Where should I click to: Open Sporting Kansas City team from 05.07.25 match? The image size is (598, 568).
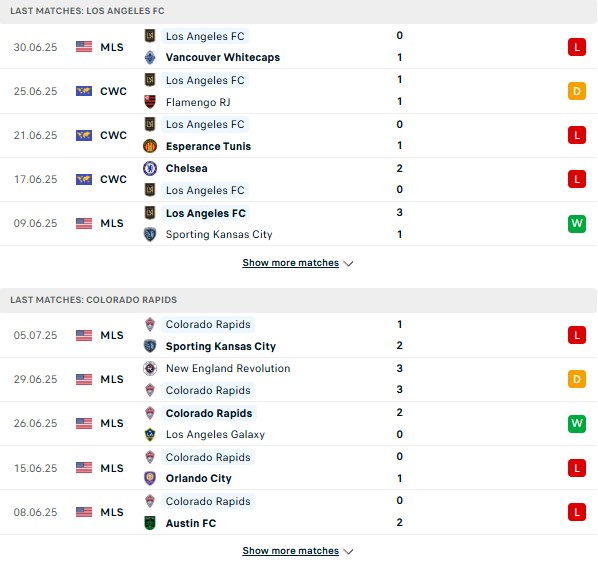pos(220,346)
